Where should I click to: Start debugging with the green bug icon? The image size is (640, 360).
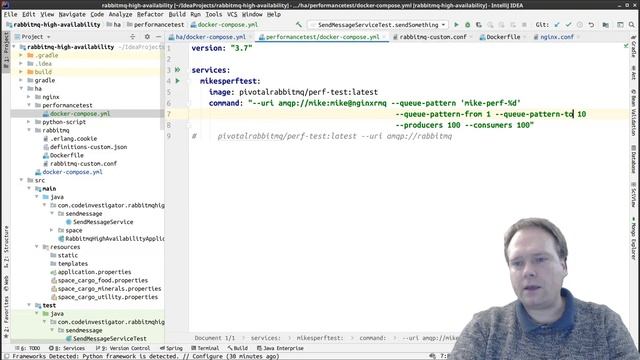click(467, 24)
